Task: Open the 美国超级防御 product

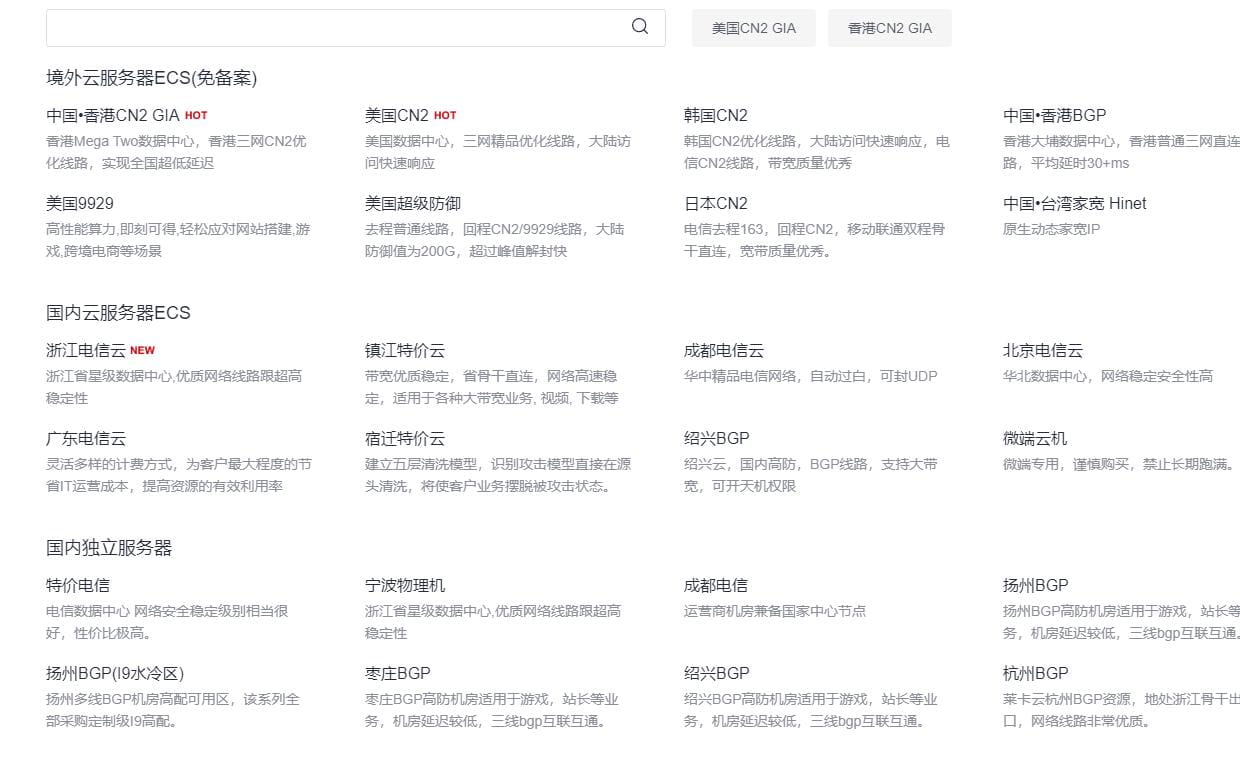Action: 411,203
